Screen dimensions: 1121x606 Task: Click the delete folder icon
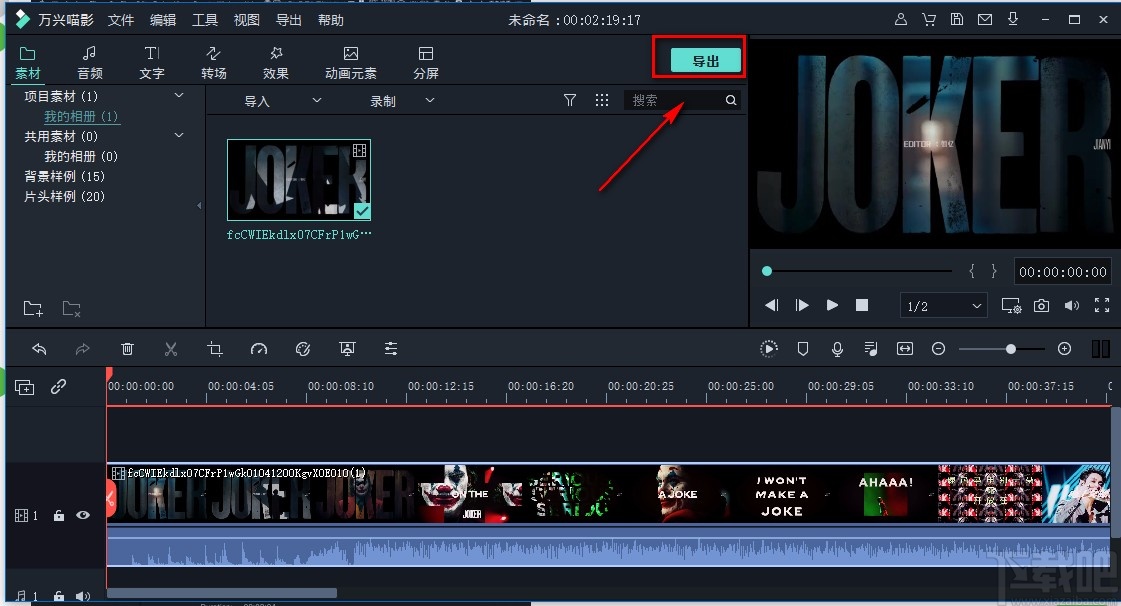pos(71,309)
